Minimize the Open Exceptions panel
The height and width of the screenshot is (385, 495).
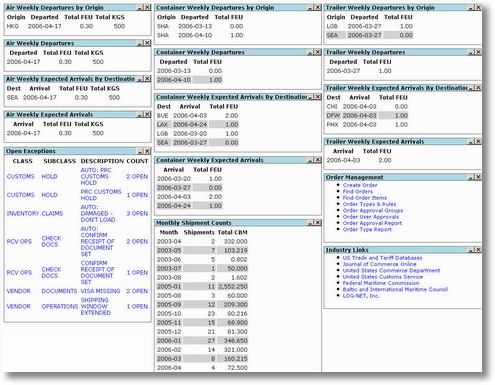click(x=140, y=151)
